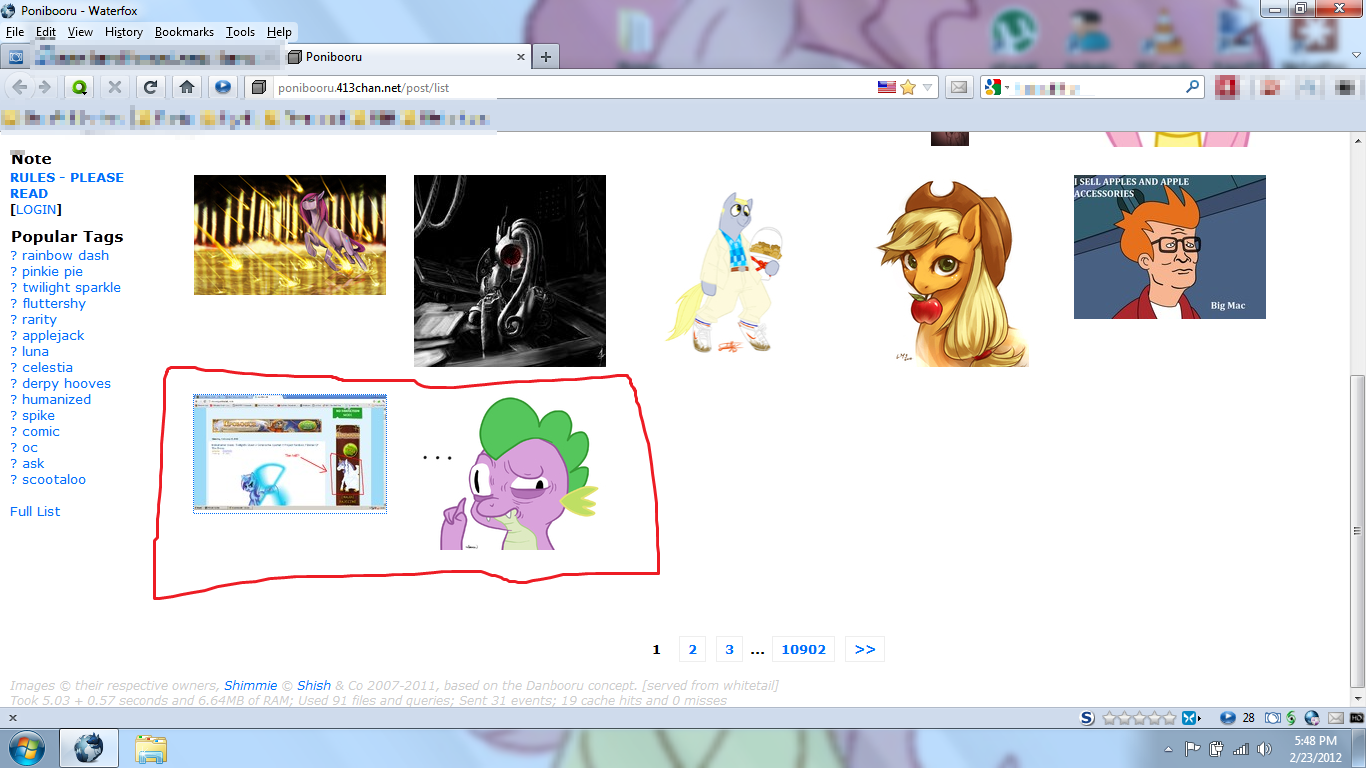
Task: Select the derpy hooves tag
Action: coord(67,383)
